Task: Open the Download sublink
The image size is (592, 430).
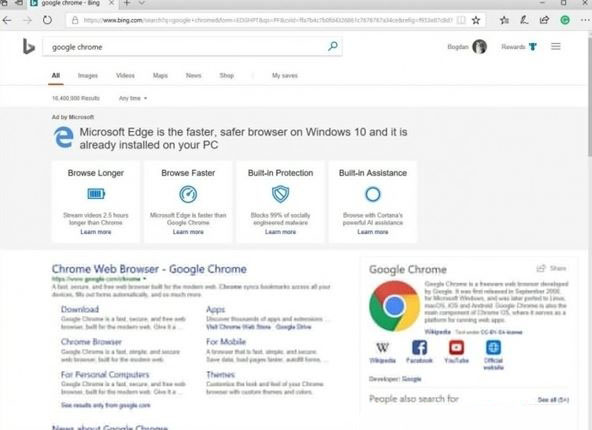Action: coord(80,309)
